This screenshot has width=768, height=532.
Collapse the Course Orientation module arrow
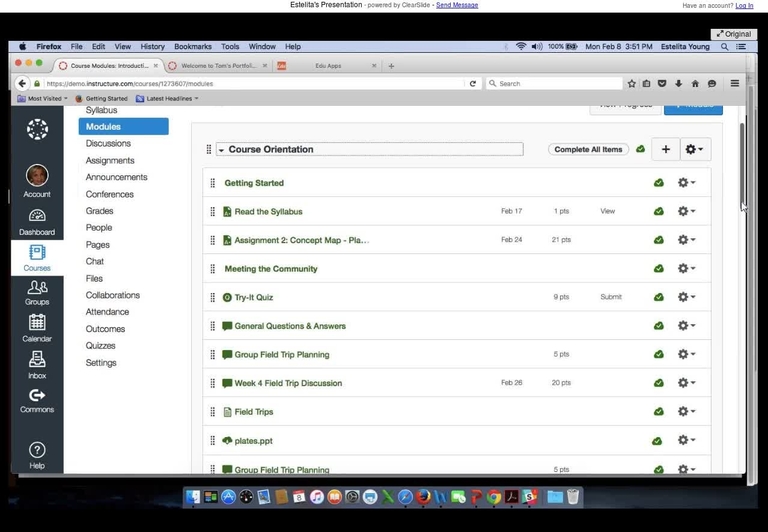[221, 150]
